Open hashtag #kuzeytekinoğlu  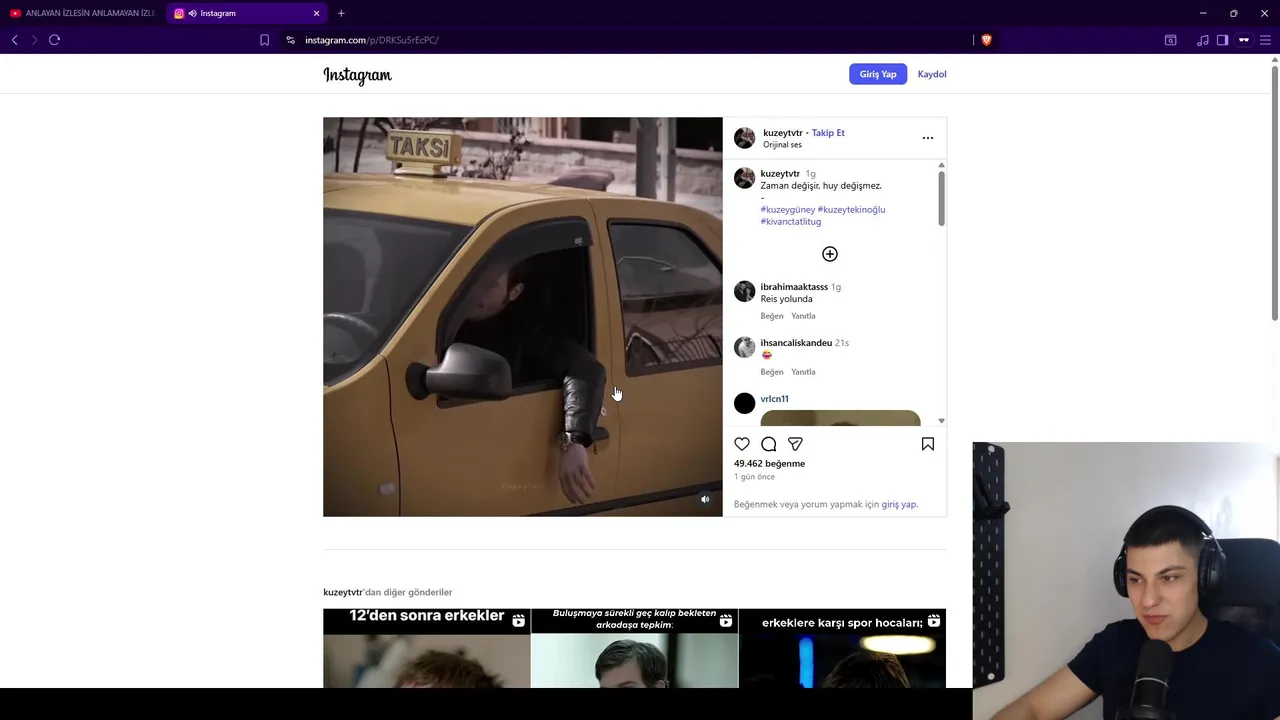pyautogui.click(x=851, y=210)
